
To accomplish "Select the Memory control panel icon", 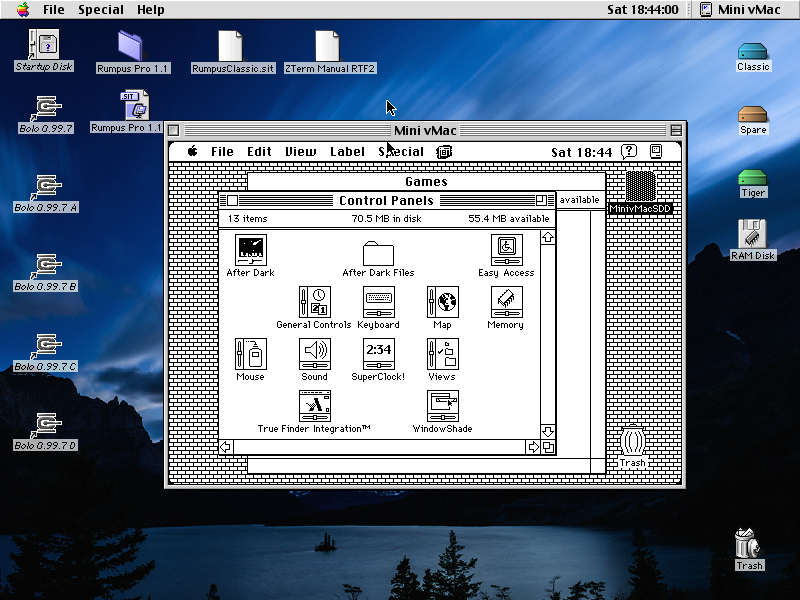I will tap(506, 302).
